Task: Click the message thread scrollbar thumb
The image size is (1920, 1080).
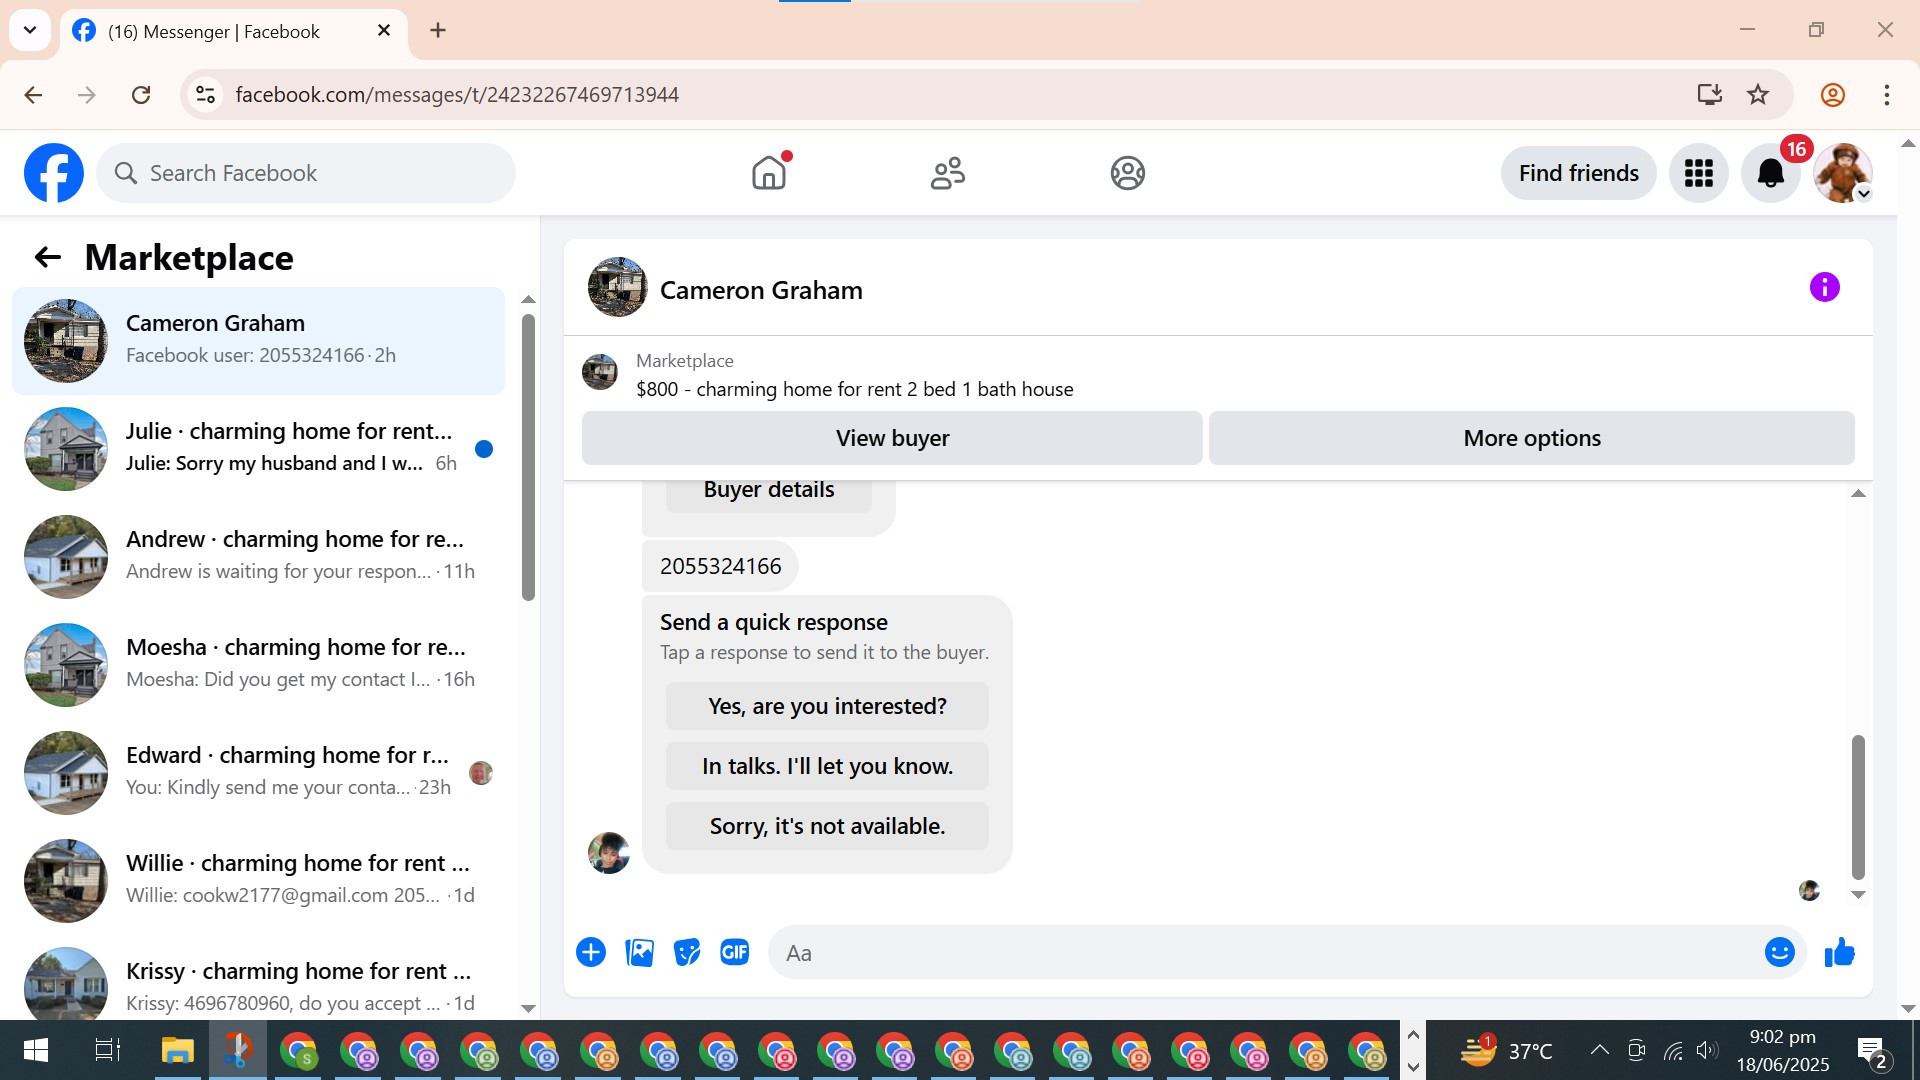Action: click(x=1858, y=806)
